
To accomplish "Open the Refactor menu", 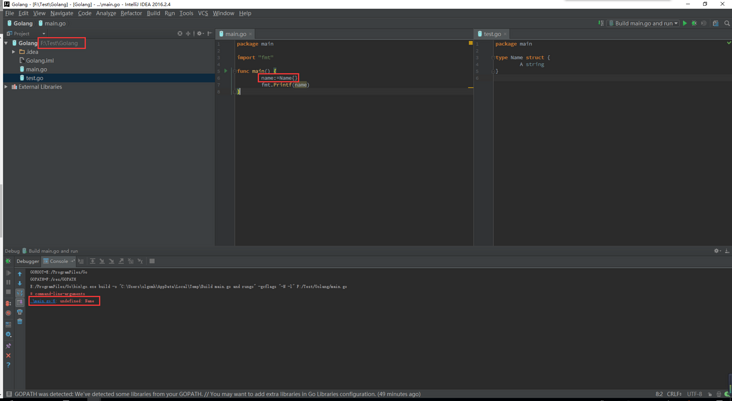I will [131, 13].
